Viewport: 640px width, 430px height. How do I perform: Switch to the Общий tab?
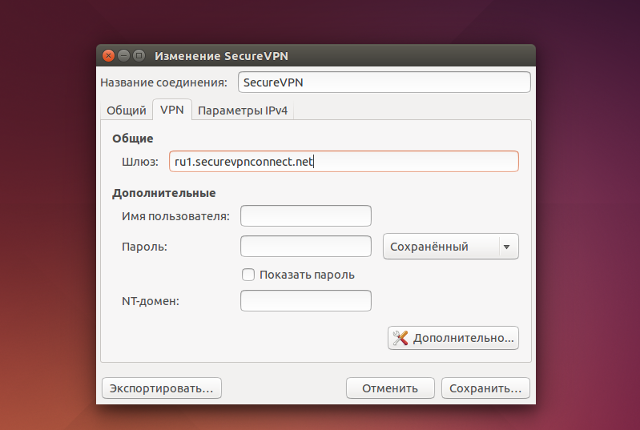pos(126,110)
